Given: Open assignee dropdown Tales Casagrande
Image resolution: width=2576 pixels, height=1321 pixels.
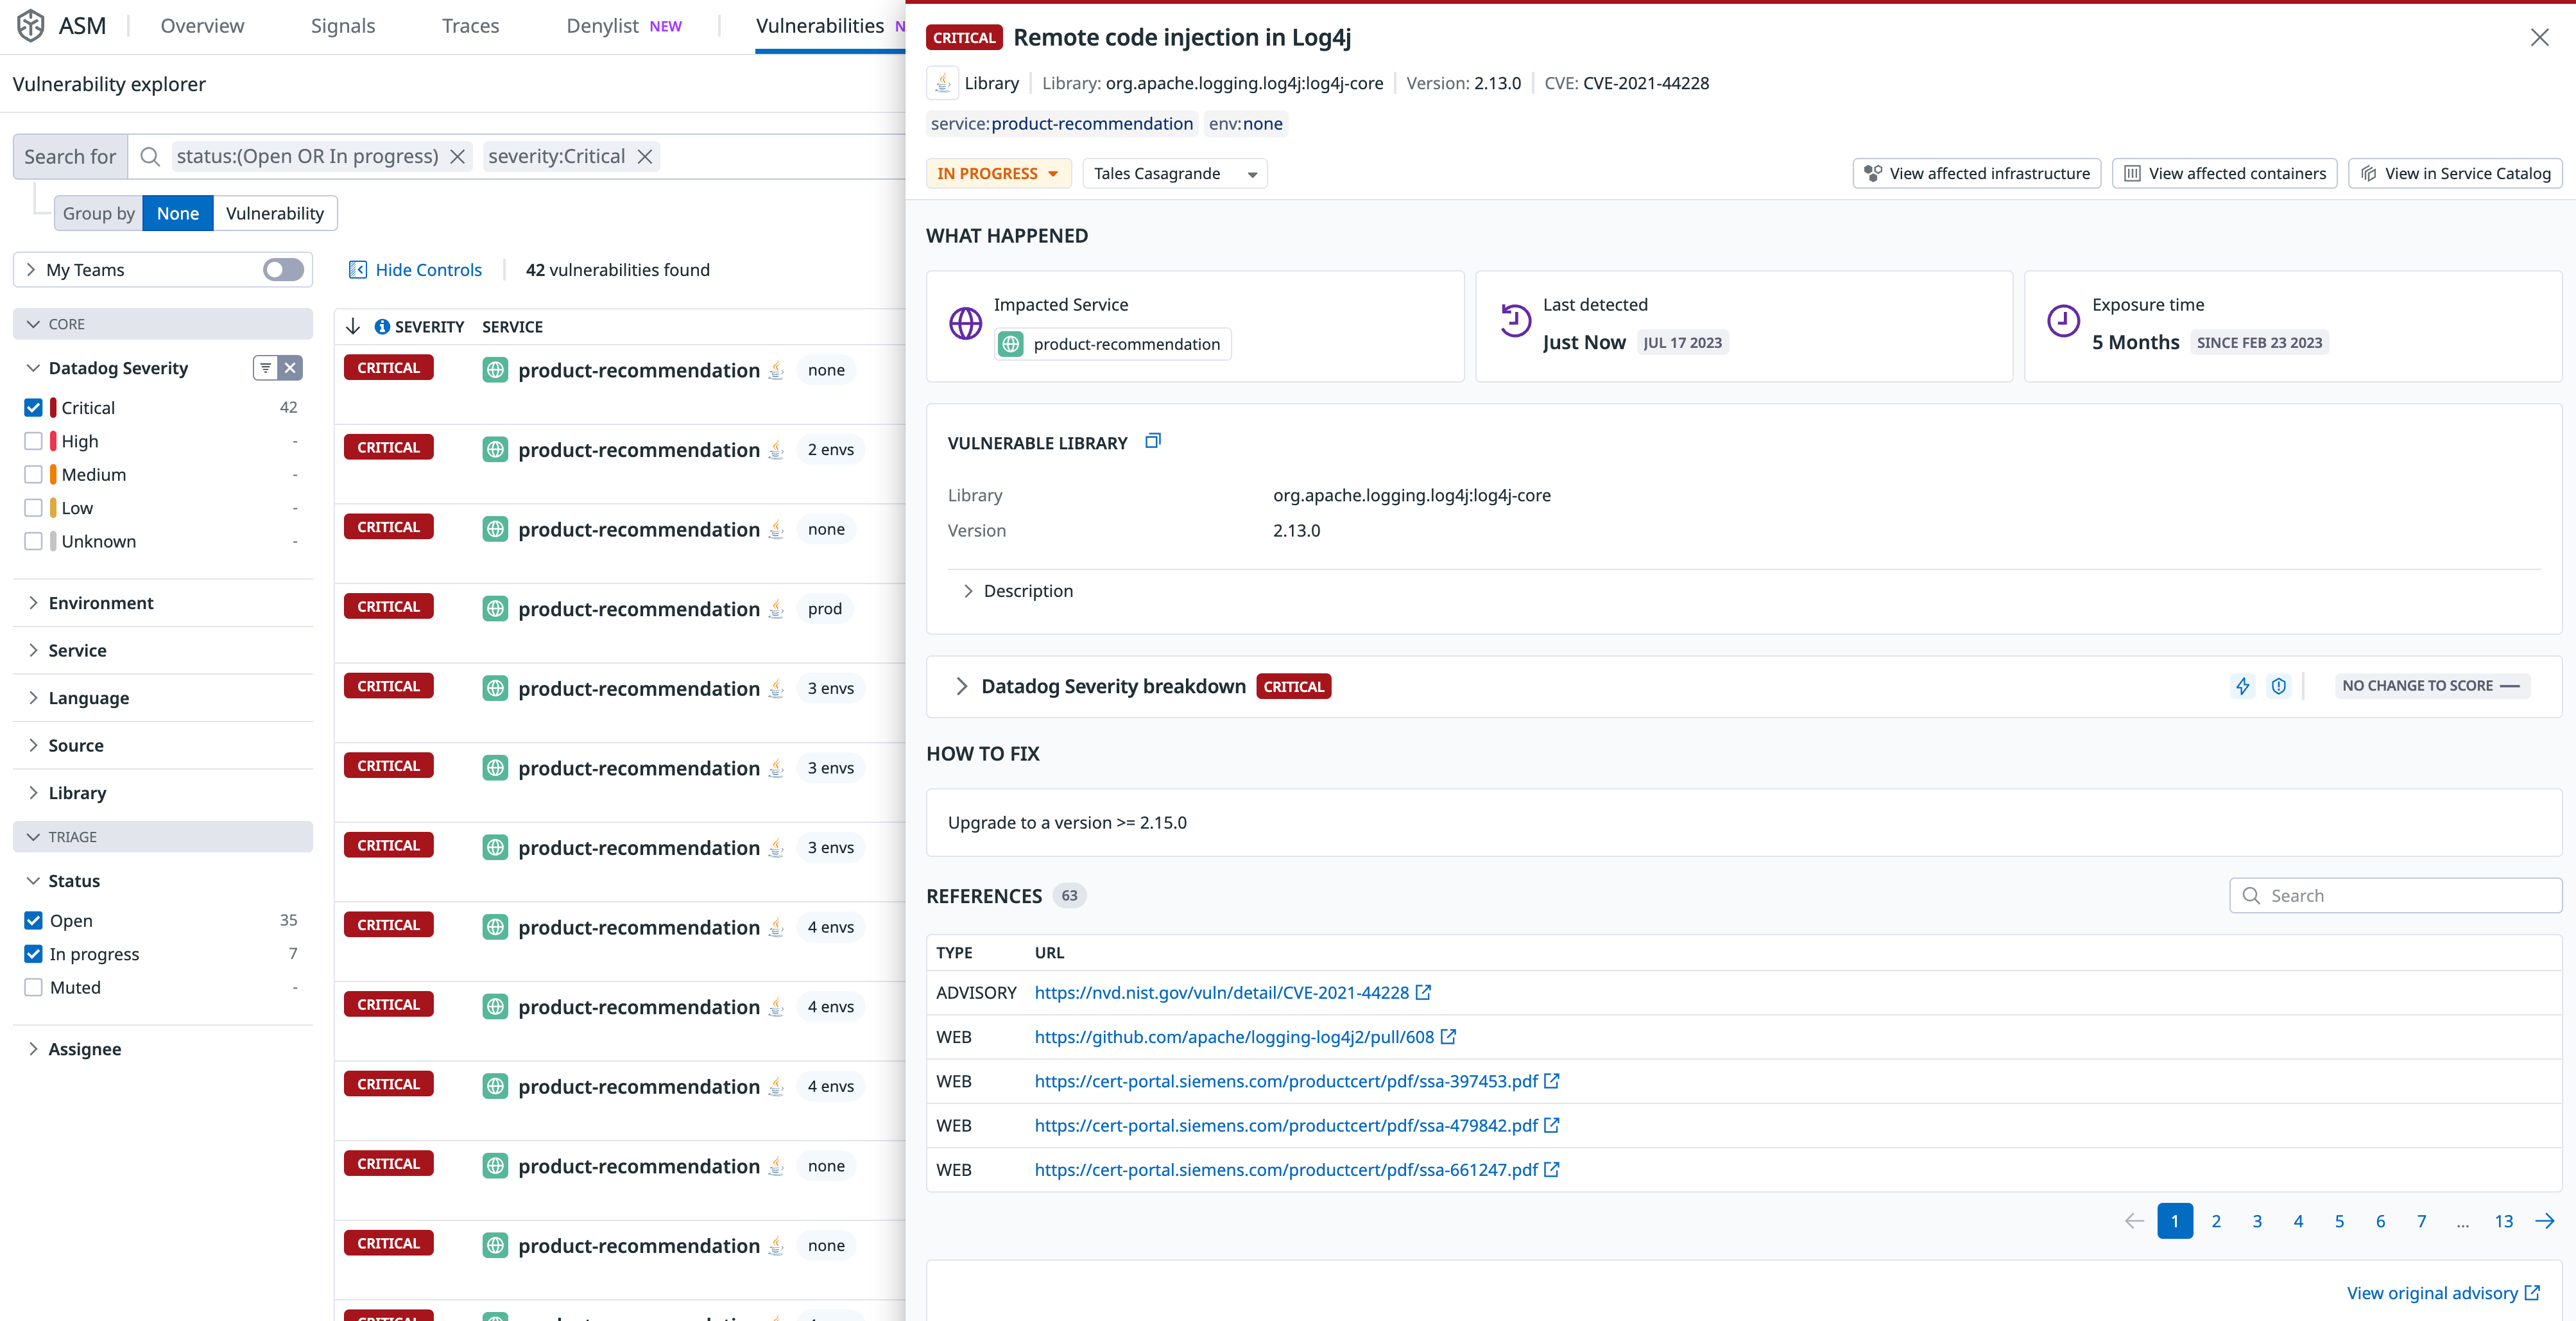Looking at the screenshot, I should click(1174, 174).
